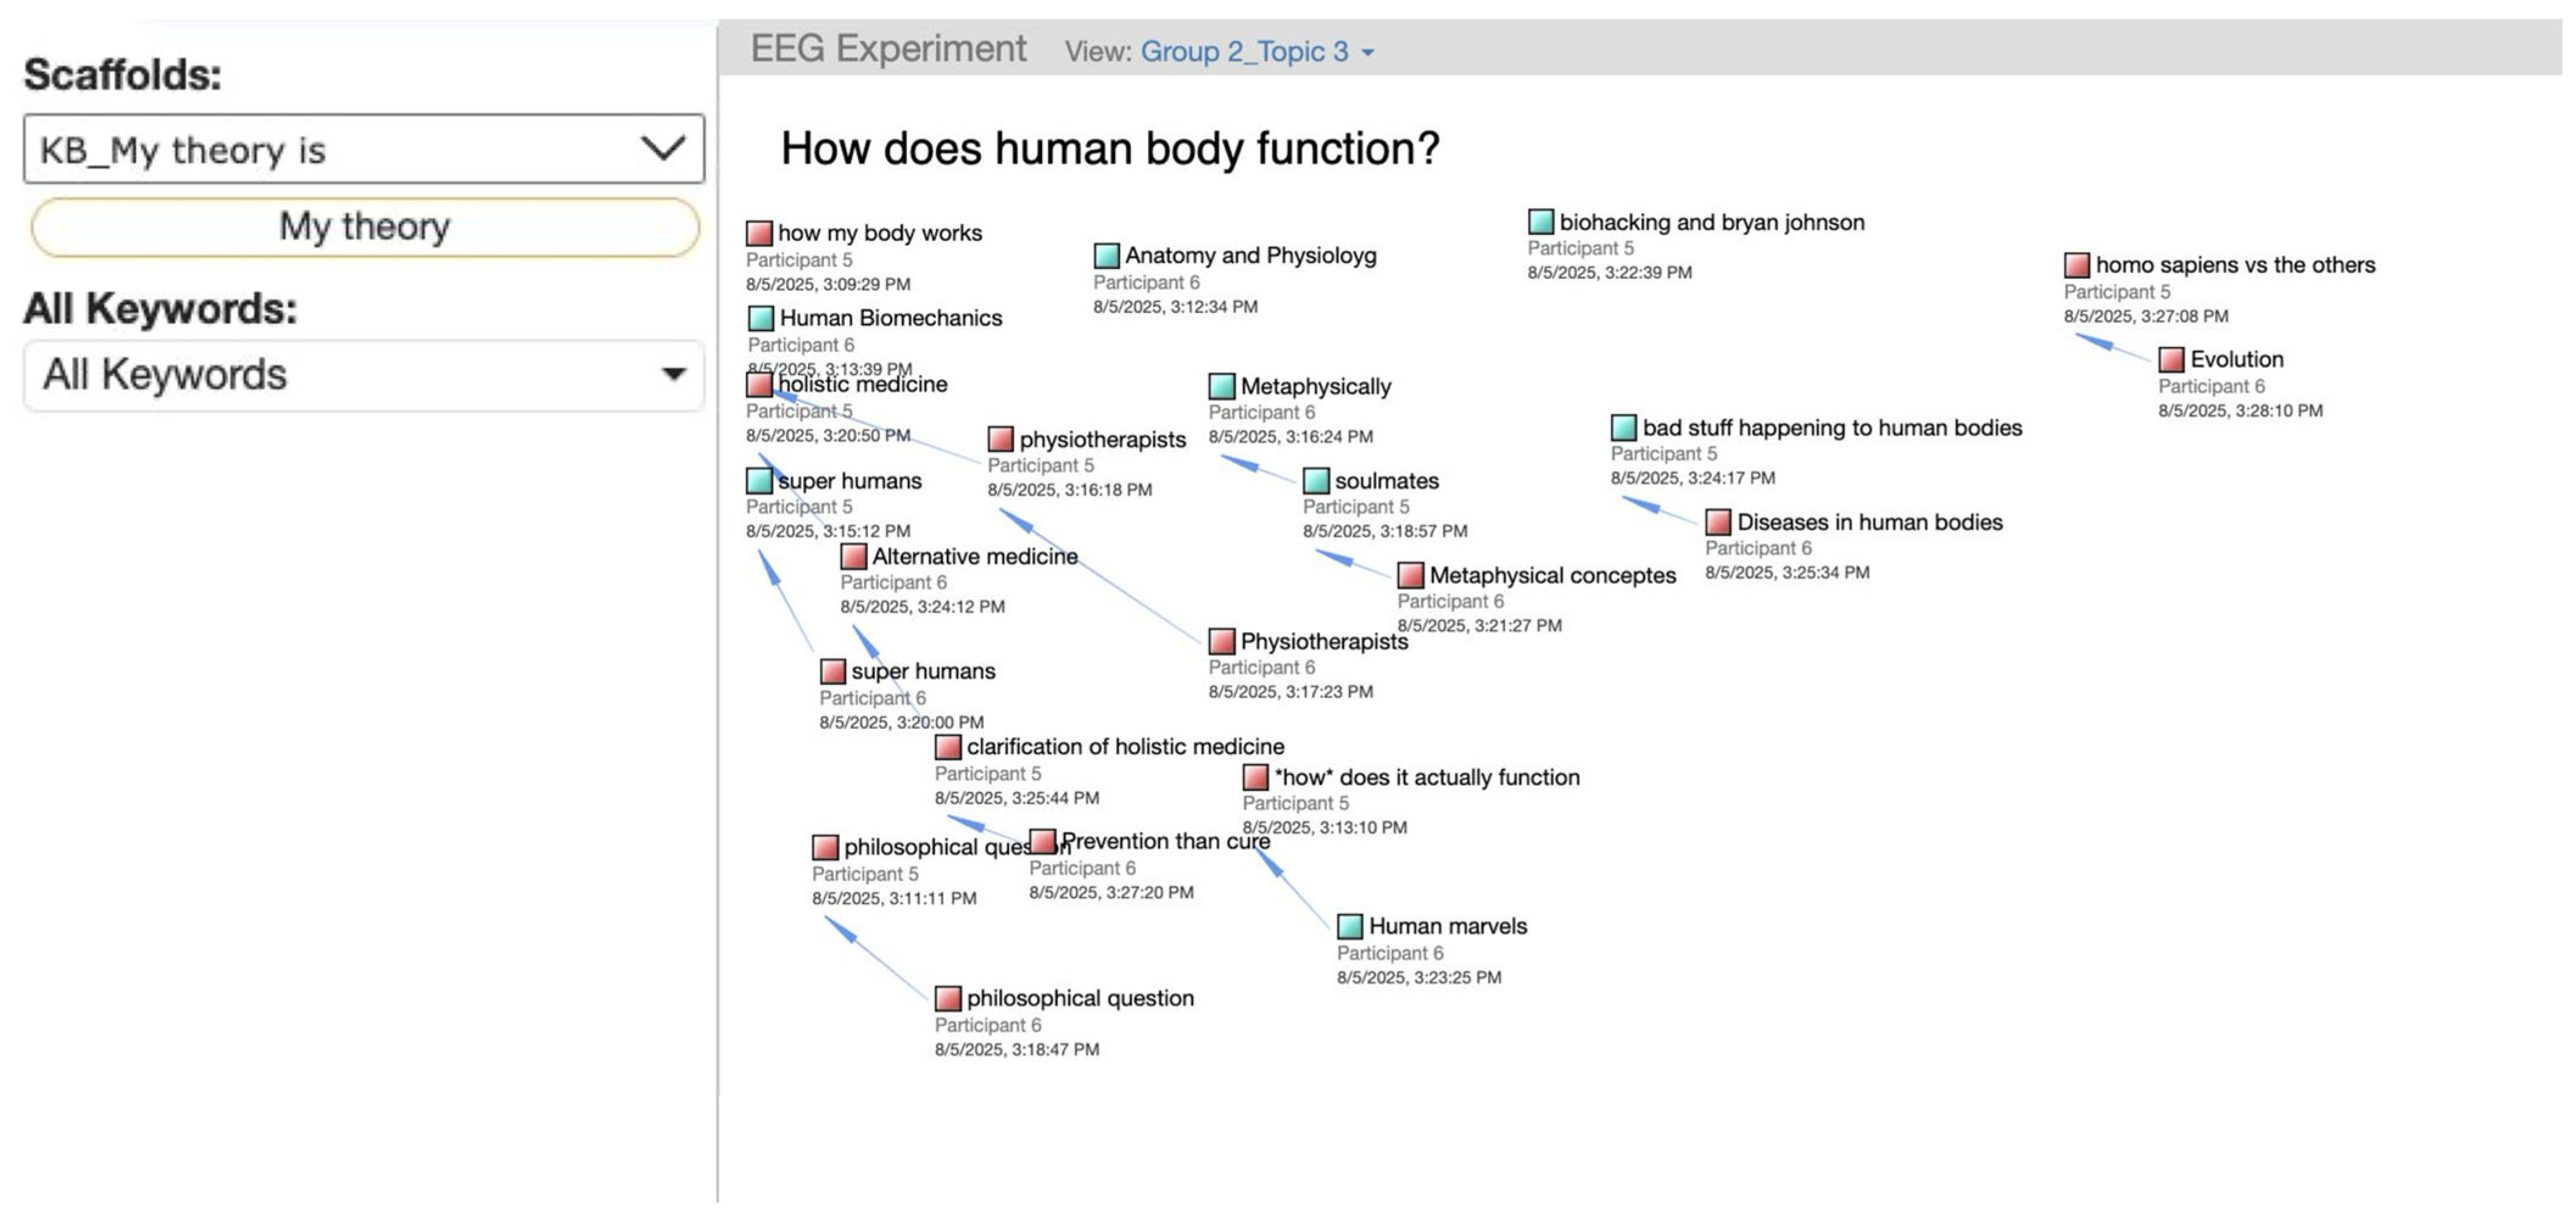Open the 'clarification of holistic medicine' note title

click(1125, 747)
